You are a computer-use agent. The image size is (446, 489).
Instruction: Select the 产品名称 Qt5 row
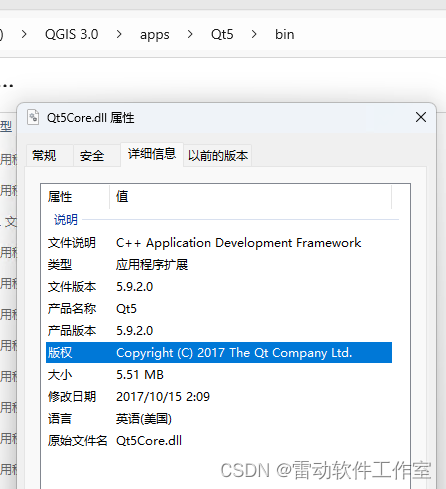(219, 309)
